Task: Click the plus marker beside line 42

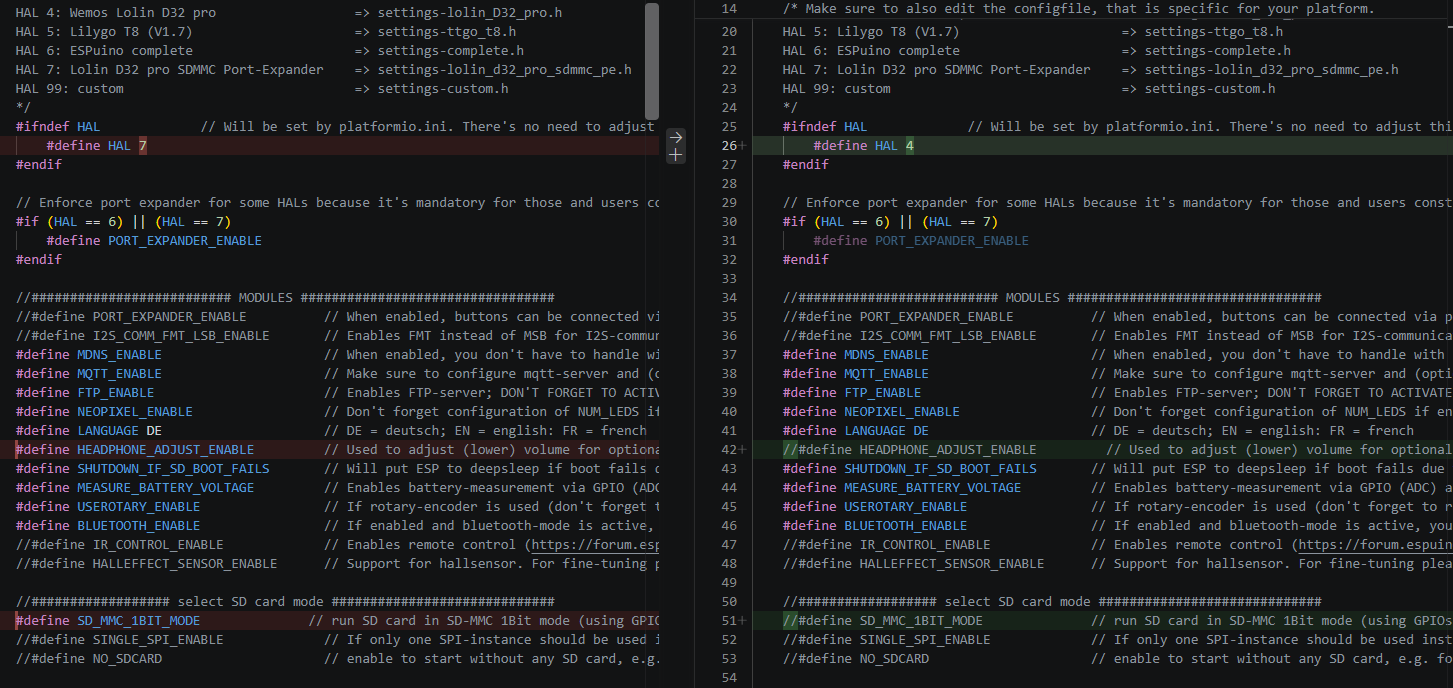Action: (x=743, y=450)
